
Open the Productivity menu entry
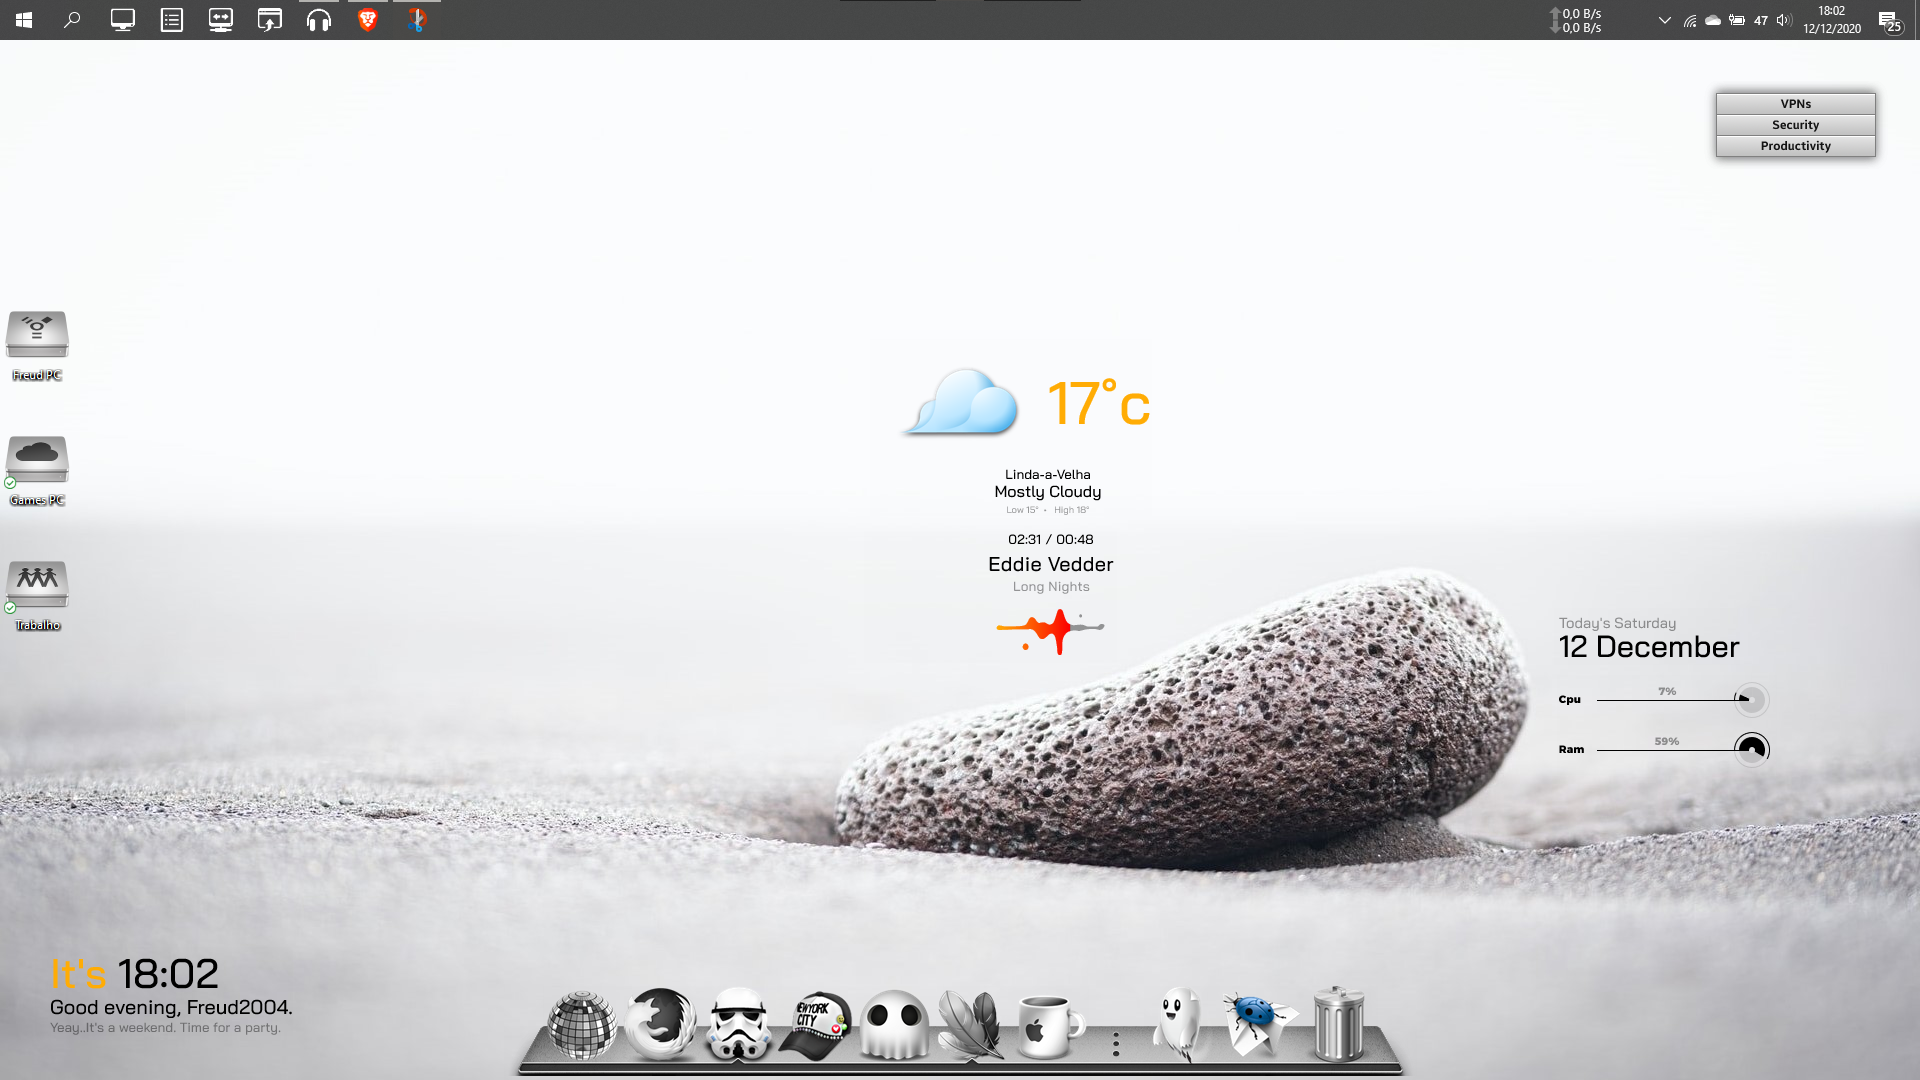1795,146
